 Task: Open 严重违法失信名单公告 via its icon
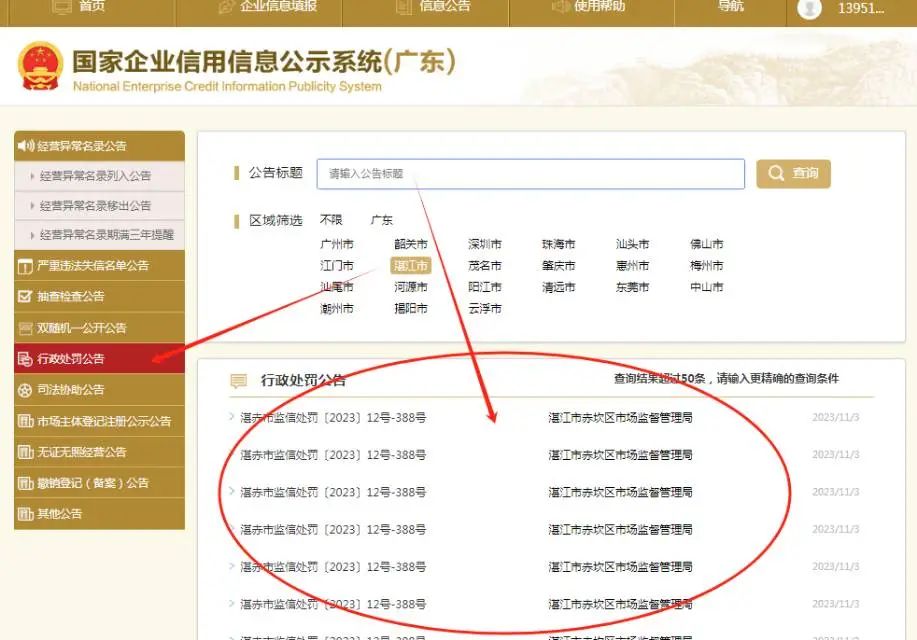click(25, 266)
